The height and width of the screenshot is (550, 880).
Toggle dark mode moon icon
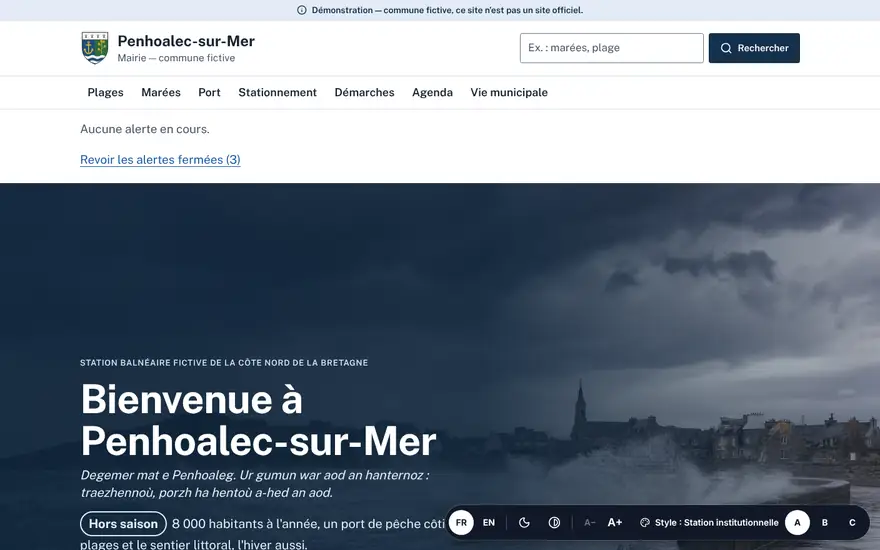click(524, 522)
